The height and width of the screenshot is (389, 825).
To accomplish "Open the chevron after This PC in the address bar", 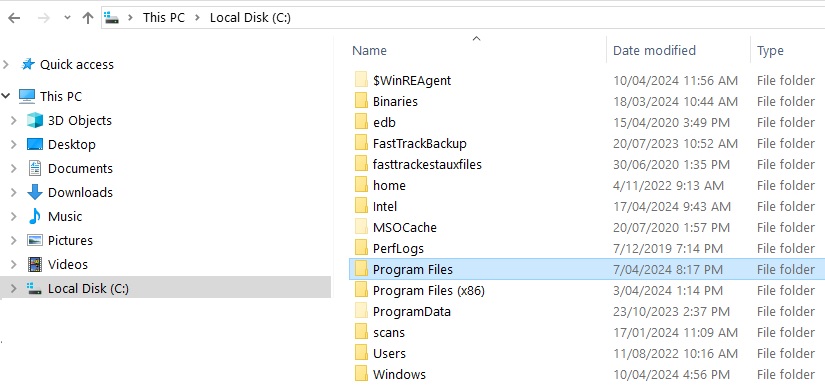I will 197,18.
